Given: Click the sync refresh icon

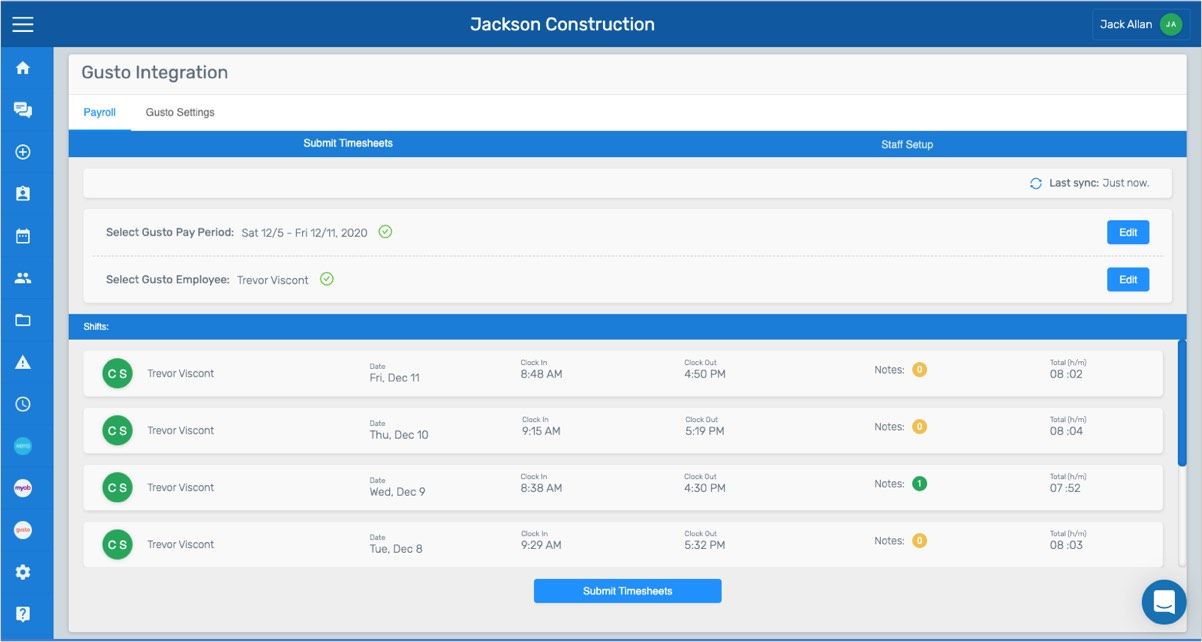Looking at the screenshot, I should [x=1036, y=184].
